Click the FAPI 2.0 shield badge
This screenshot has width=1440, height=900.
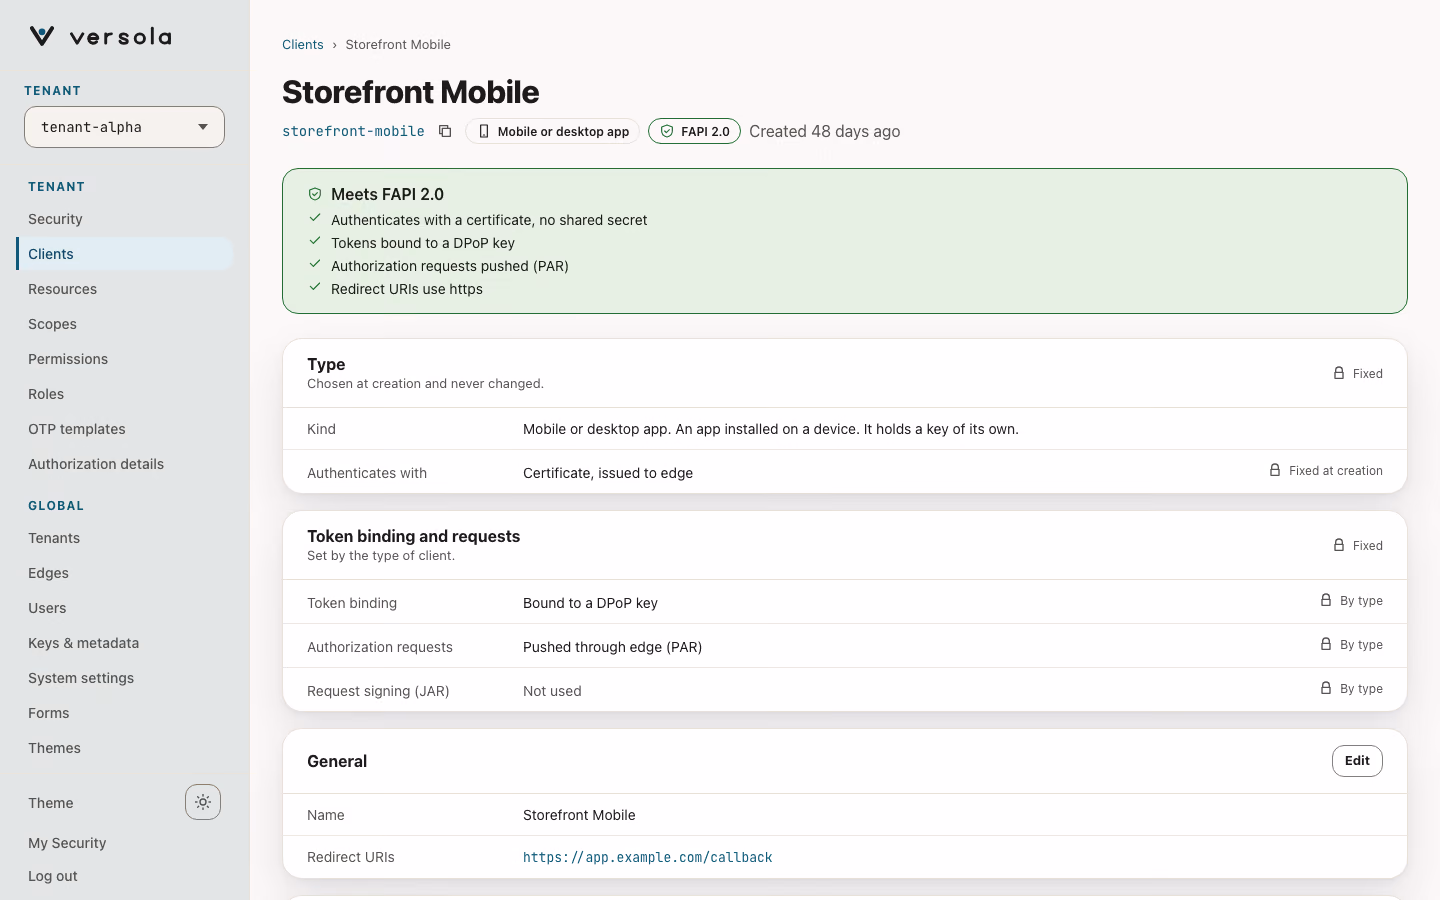[694, 131]
